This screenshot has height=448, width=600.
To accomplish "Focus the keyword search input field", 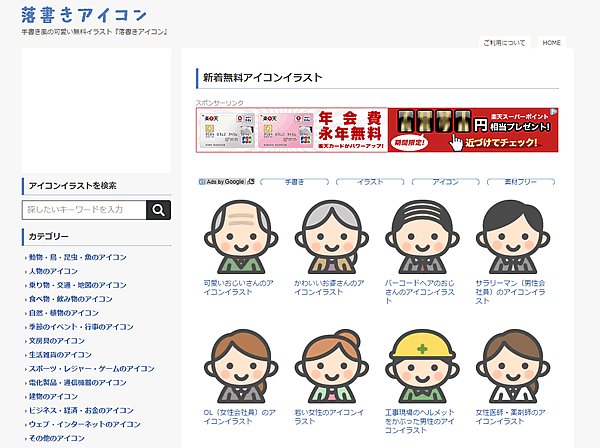I will pos(84,210).
